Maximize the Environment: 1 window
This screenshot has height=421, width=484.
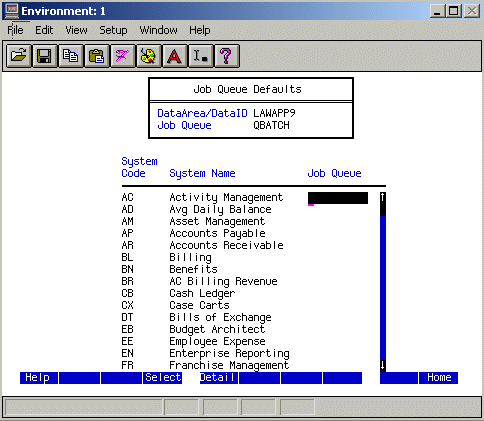point(453,11)
